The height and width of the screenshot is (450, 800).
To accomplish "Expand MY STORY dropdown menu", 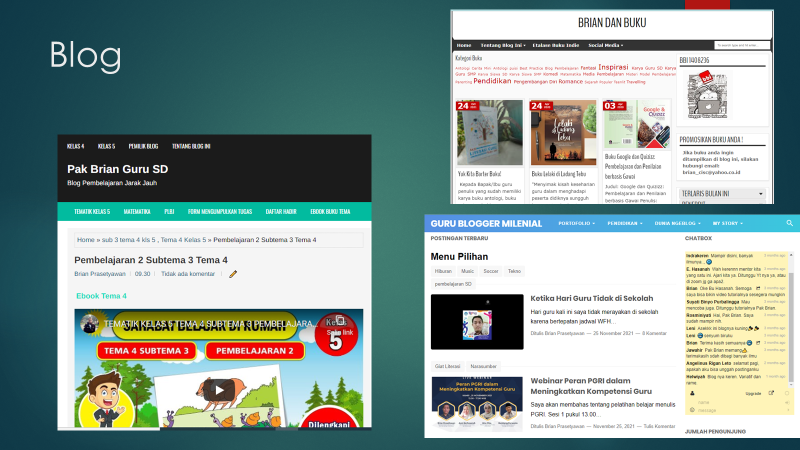I will click(x=728, y=223).
